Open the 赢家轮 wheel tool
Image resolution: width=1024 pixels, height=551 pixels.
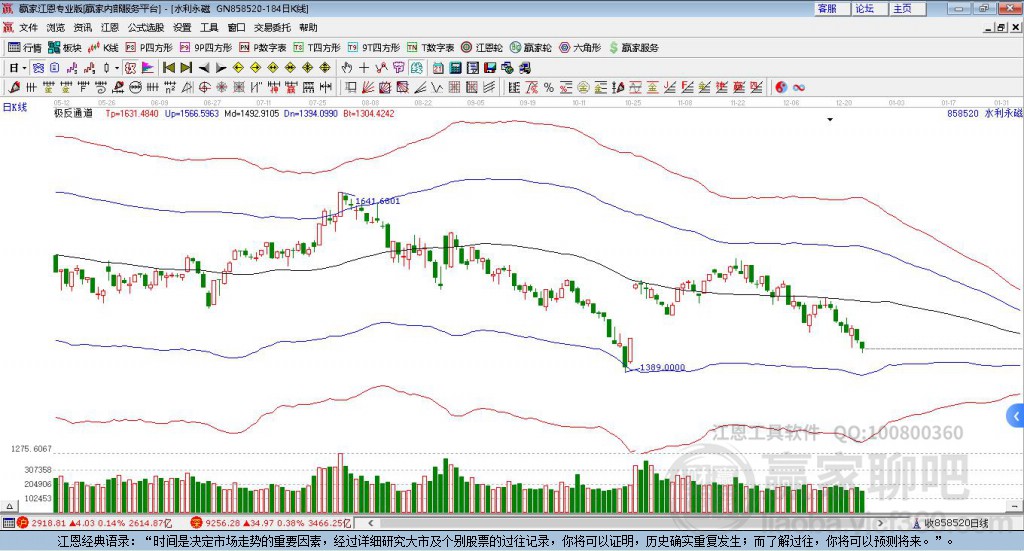tap(530, 48)
